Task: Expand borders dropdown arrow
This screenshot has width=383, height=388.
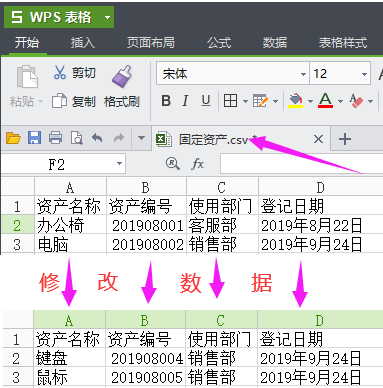Action: tap(245, 101)
